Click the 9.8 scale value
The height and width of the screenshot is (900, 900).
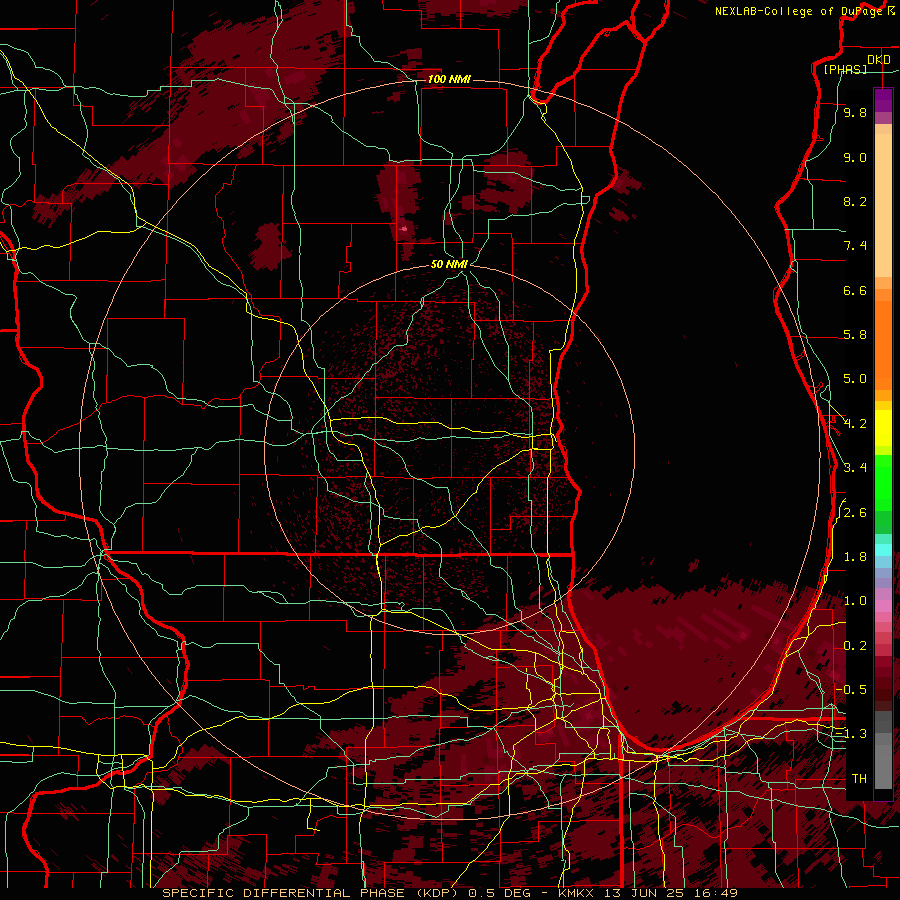[855, 112]
